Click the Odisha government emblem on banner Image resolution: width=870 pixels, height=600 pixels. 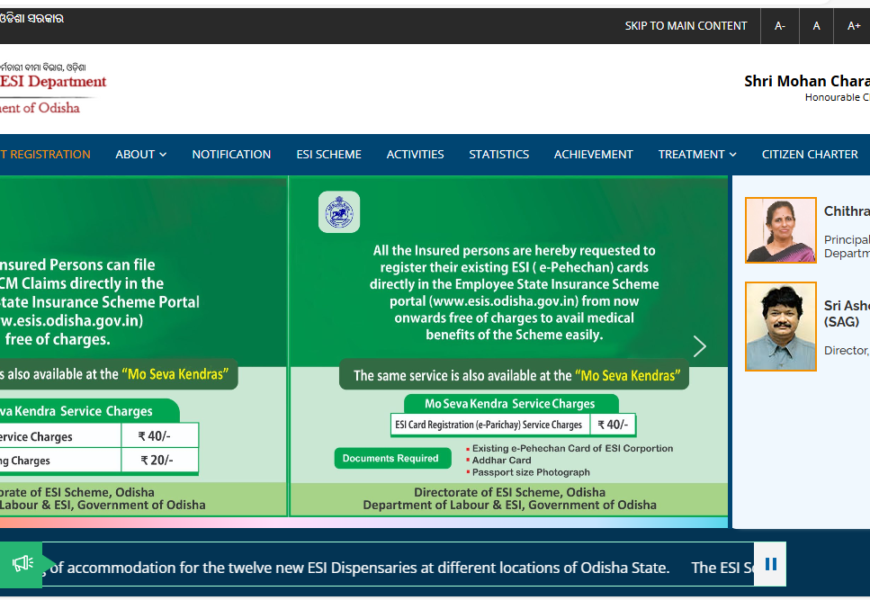pos(339,212)
